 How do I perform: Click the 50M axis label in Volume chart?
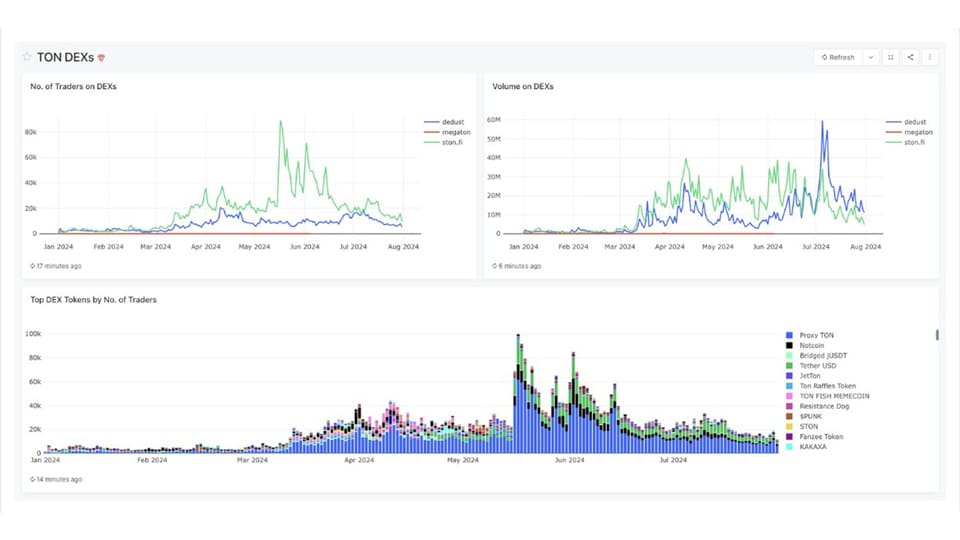(x=493, y=139)
